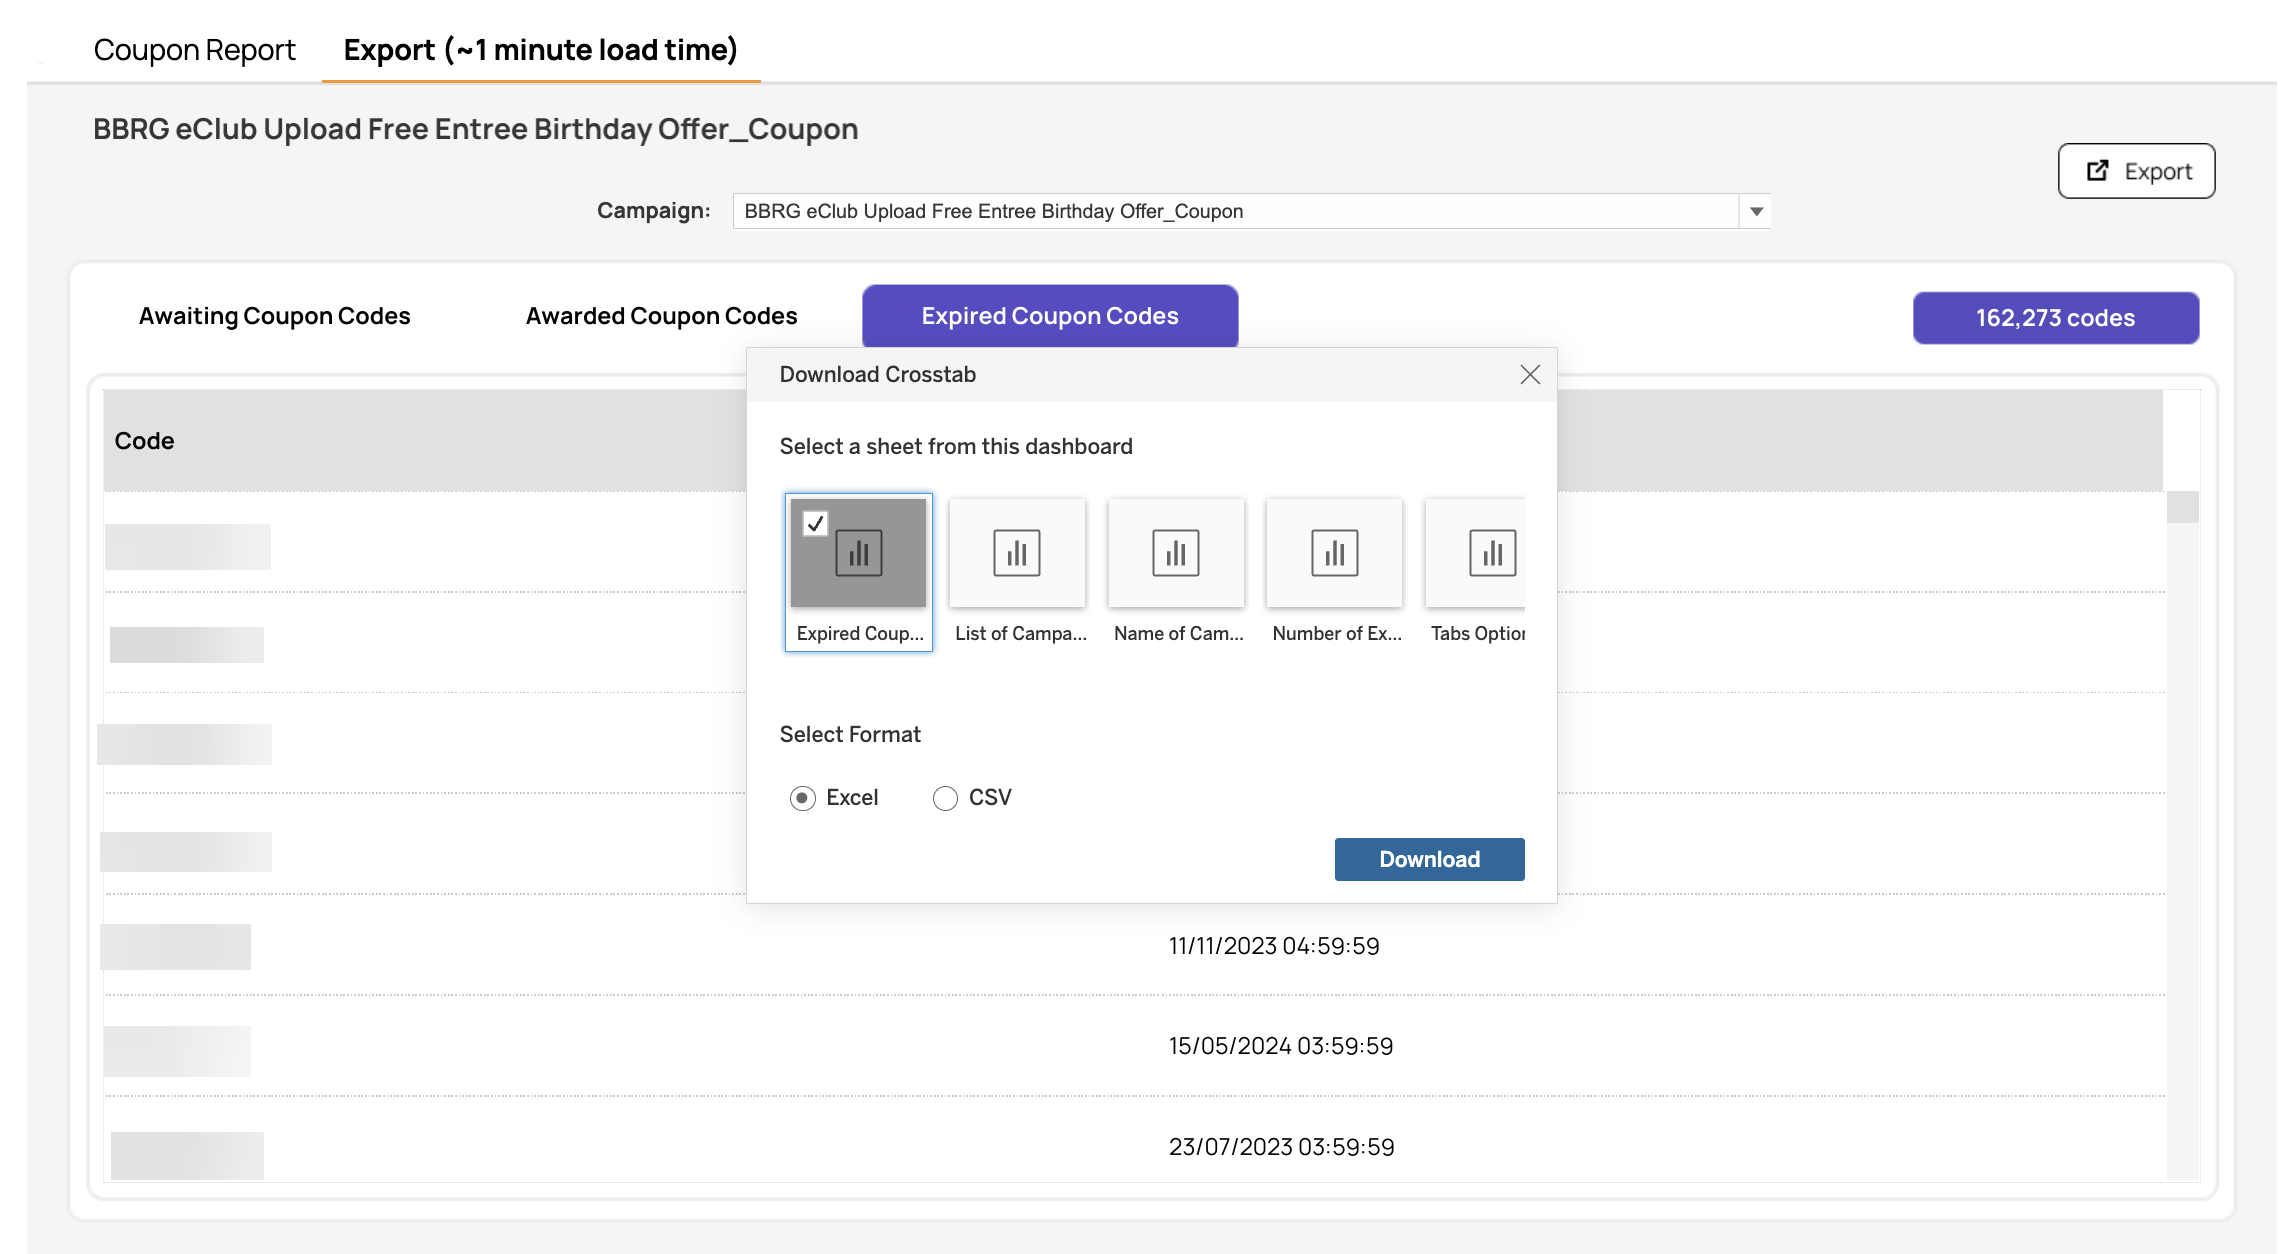Screen dimensions: 2282x1254
Task: Click the BBRG eClub Upload report title
Action: pos(475,129)
